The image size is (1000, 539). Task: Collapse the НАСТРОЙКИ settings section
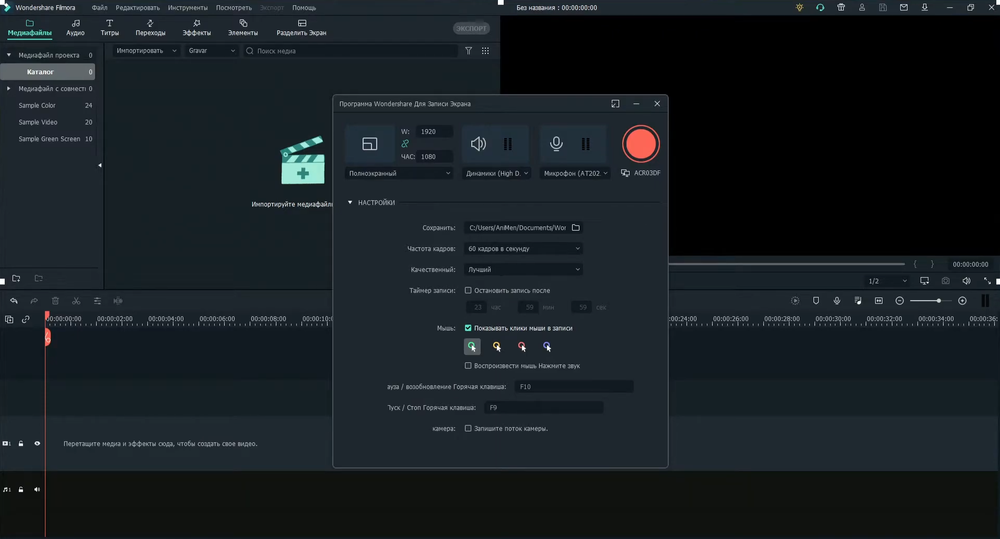(x=350, y=203)
